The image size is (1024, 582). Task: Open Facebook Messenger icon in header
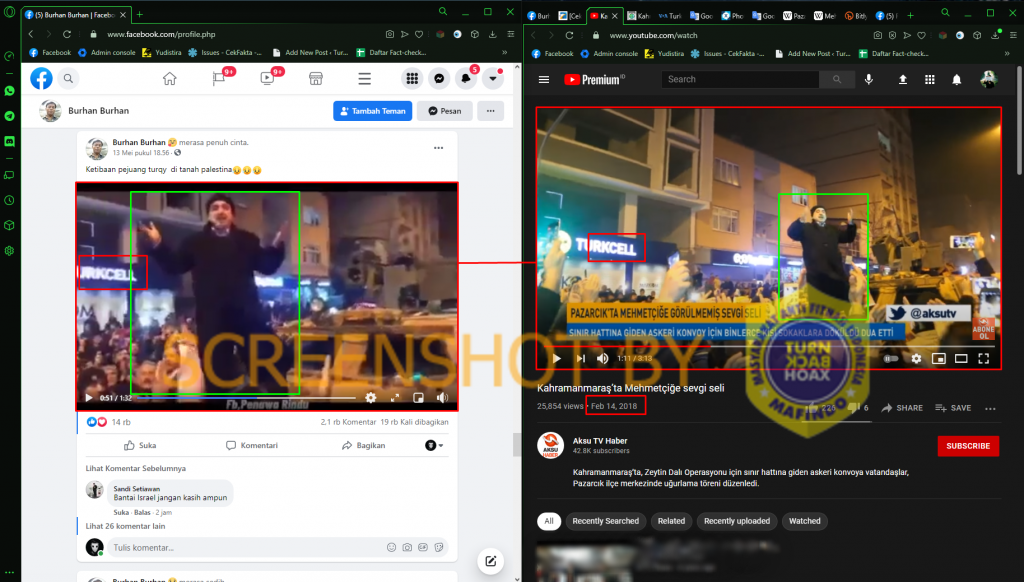click(x=439, y=79)
